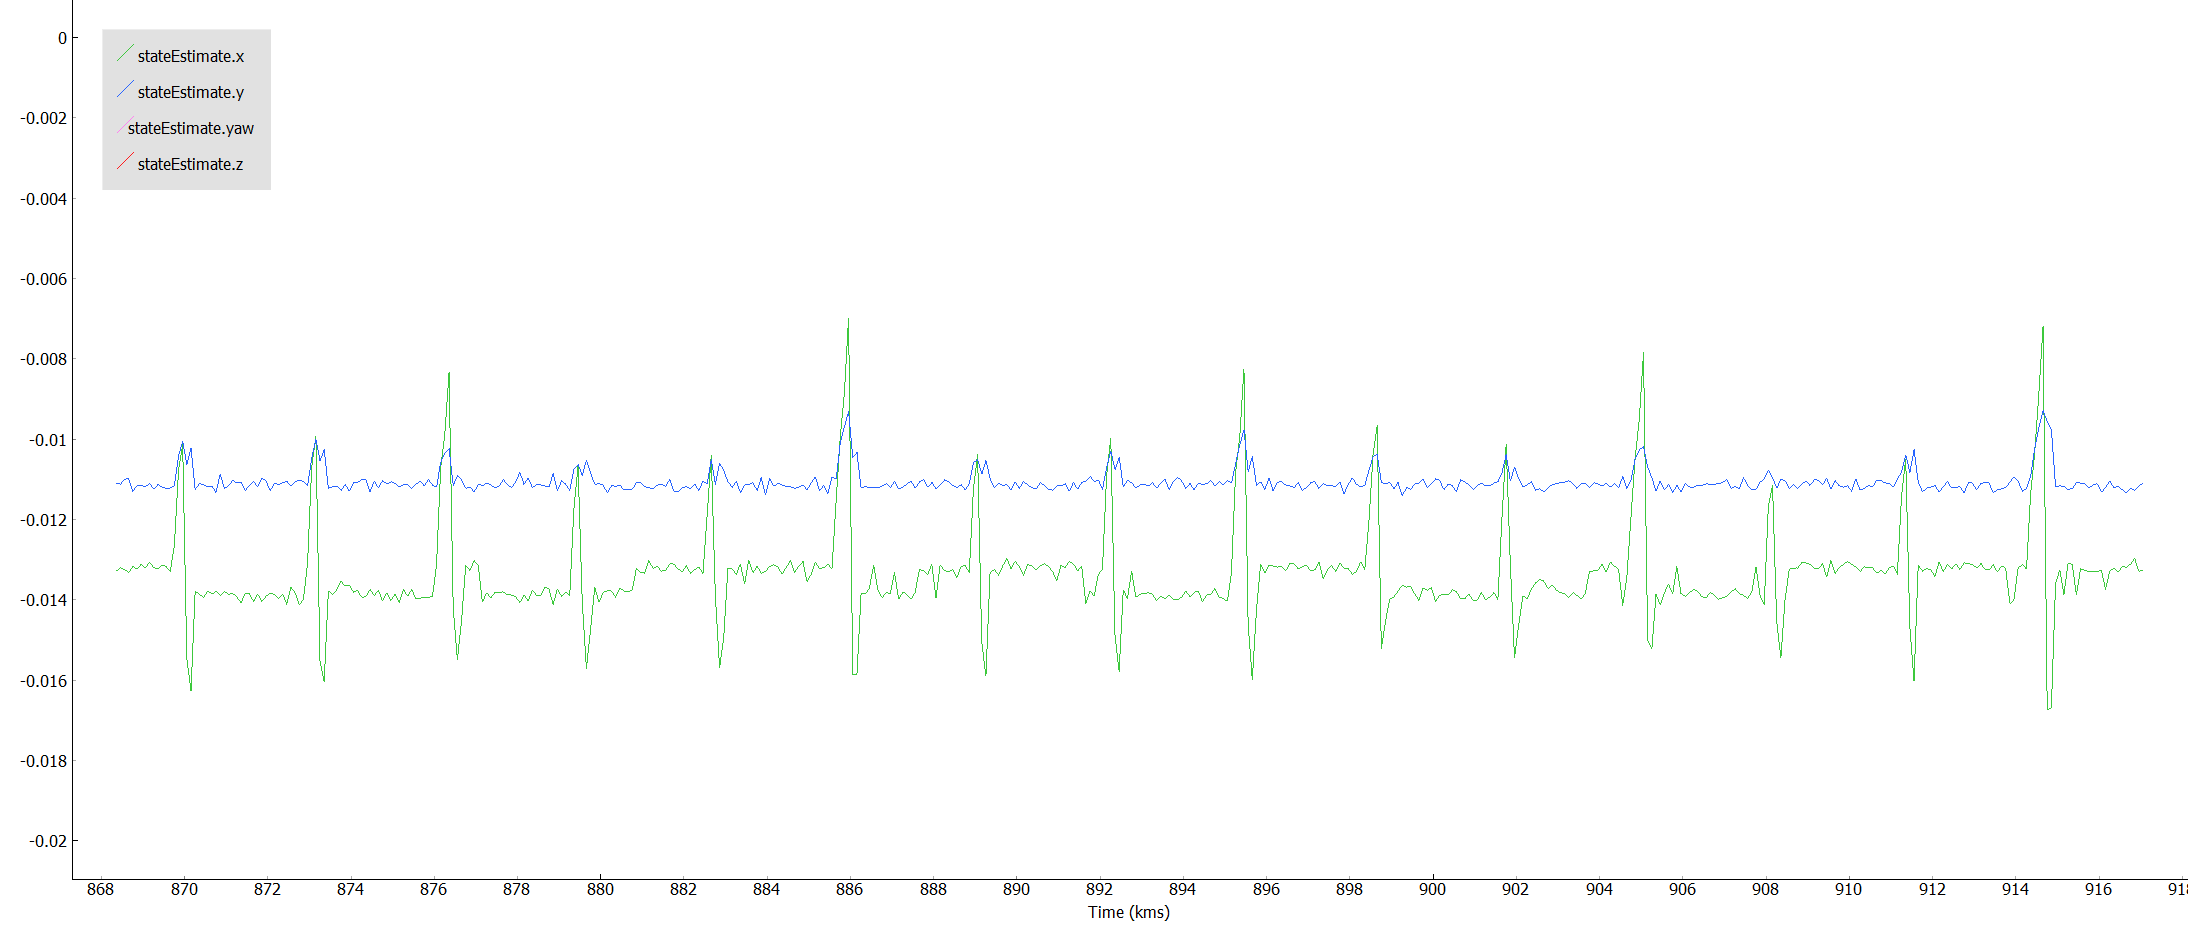Click the green peak near time 905

click(1643, 354)
